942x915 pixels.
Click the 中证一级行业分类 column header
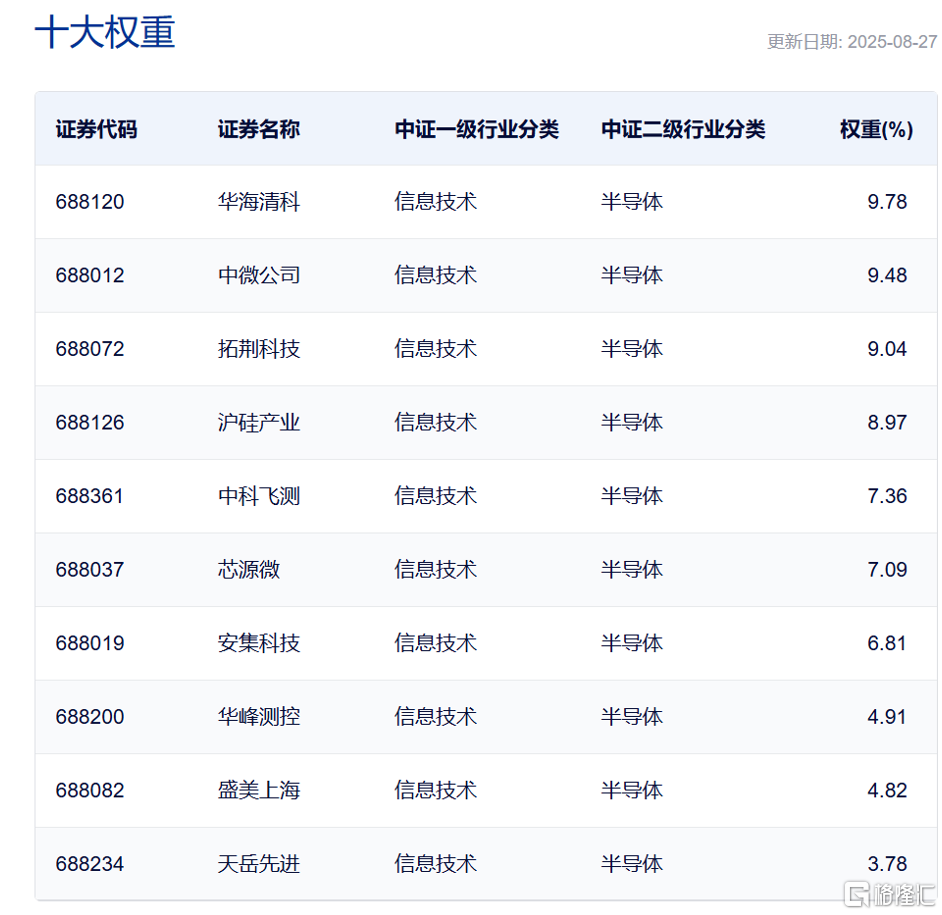coord(476,129)
